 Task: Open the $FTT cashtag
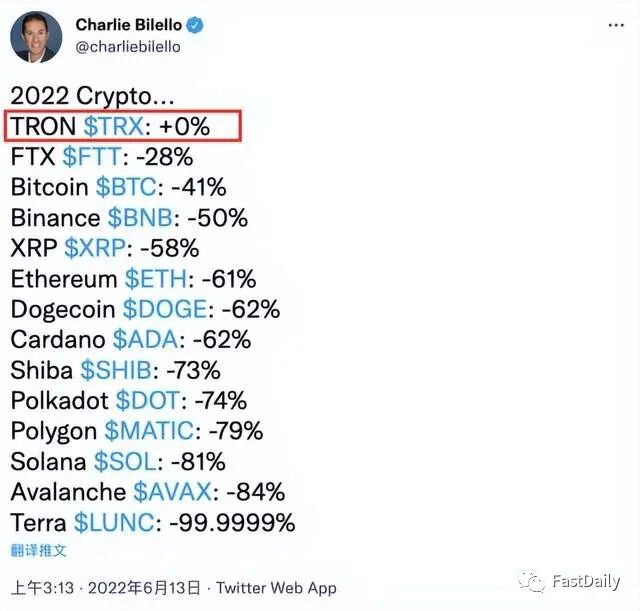[92, 157]
